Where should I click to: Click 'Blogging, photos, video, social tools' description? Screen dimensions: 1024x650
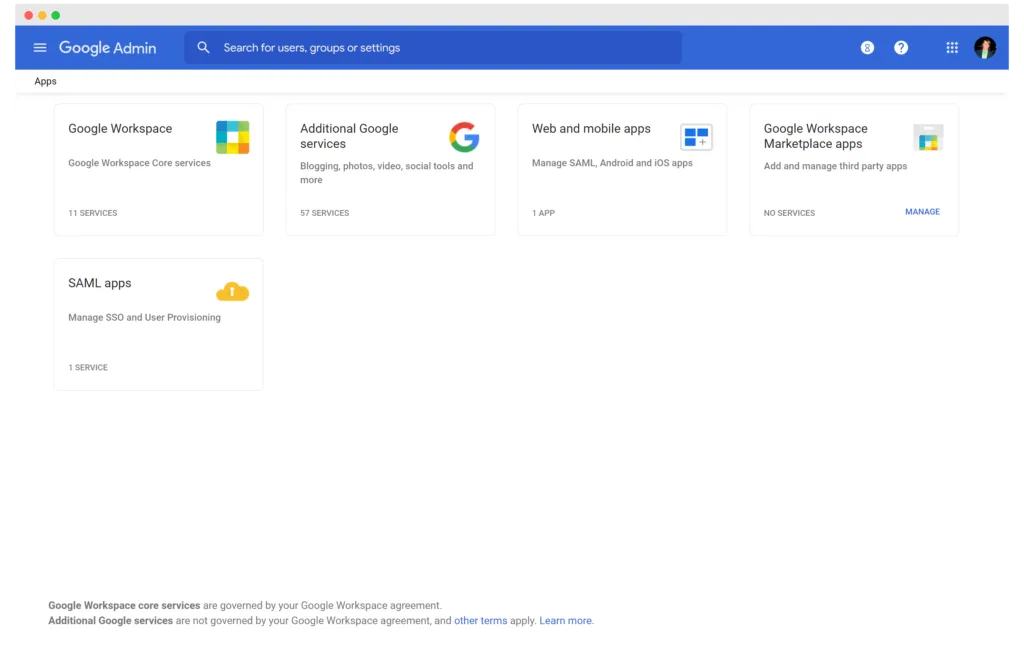387,172
